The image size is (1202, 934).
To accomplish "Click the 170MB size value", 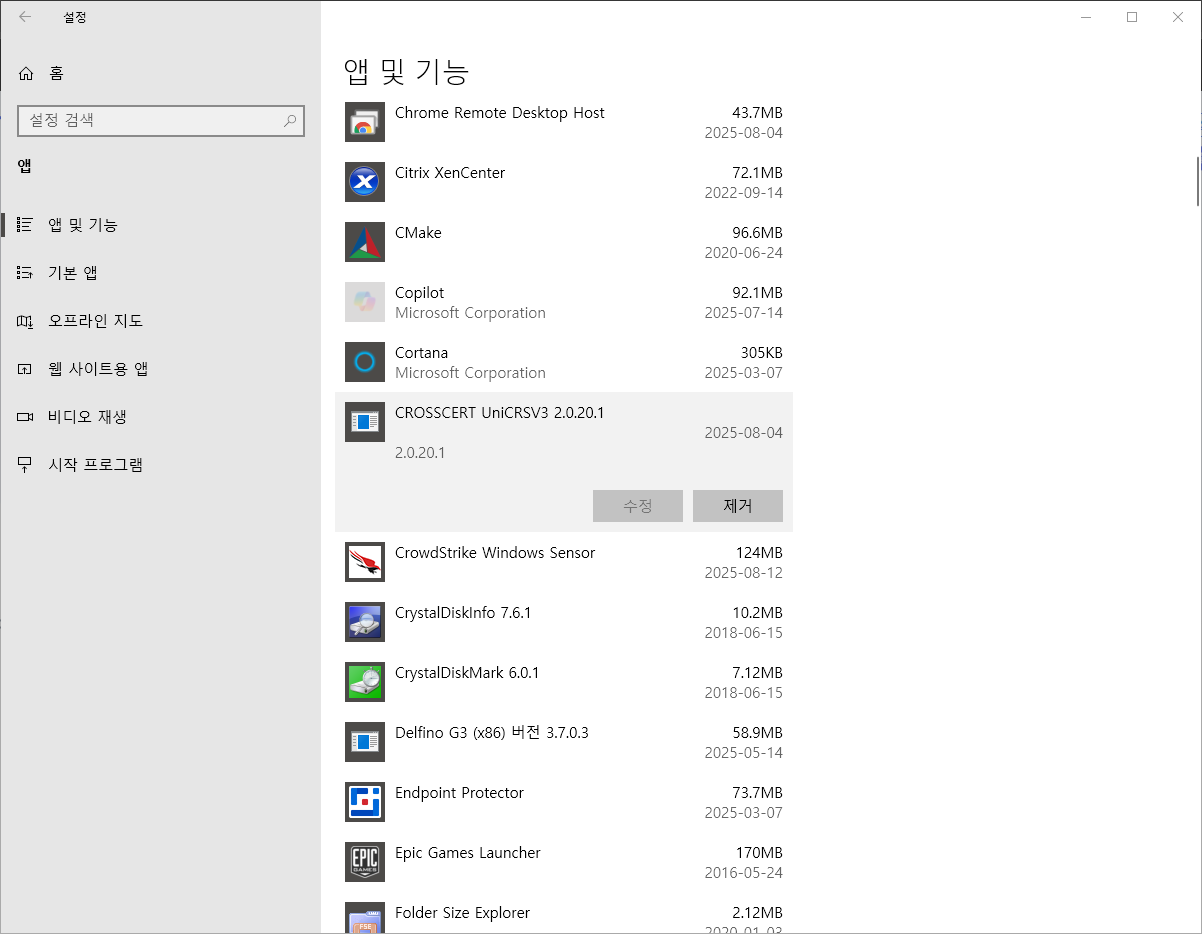I will click(759, 853).
